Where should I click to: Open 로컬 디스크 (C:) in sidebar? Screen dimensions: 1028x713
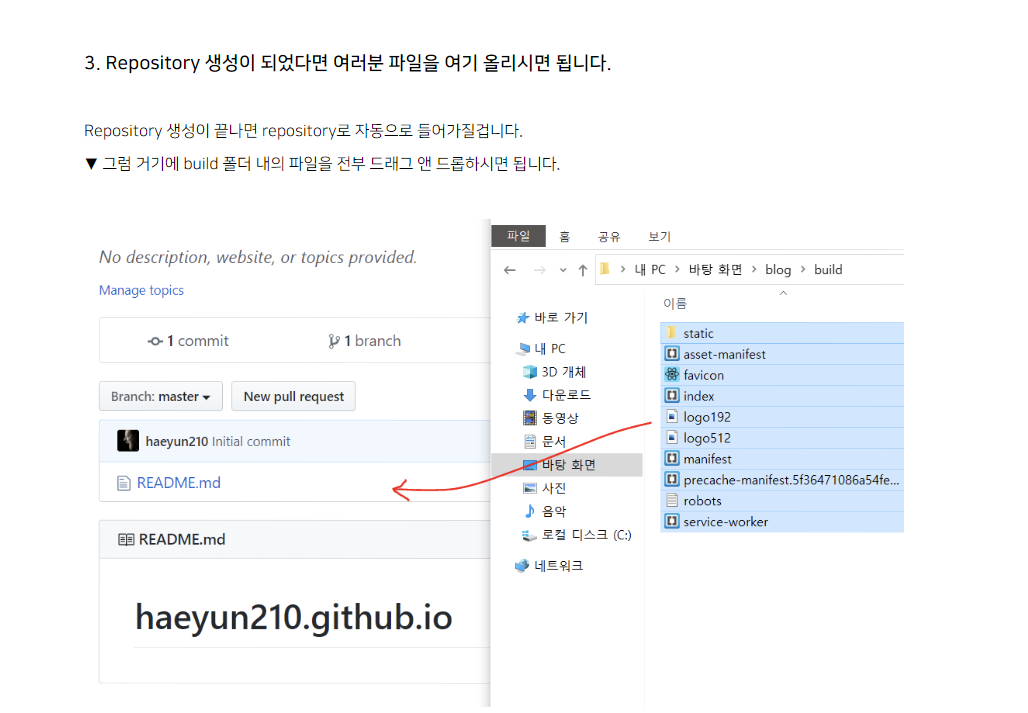pos(577,535)
